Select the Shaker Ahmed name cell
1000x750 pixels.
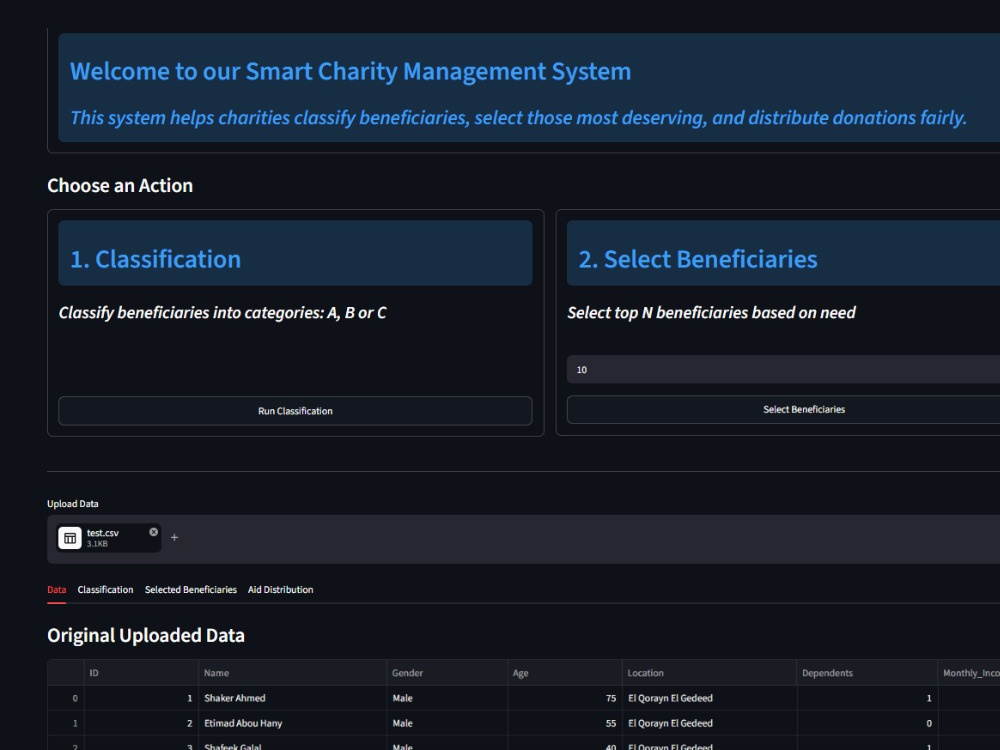(x=292, y=698)
